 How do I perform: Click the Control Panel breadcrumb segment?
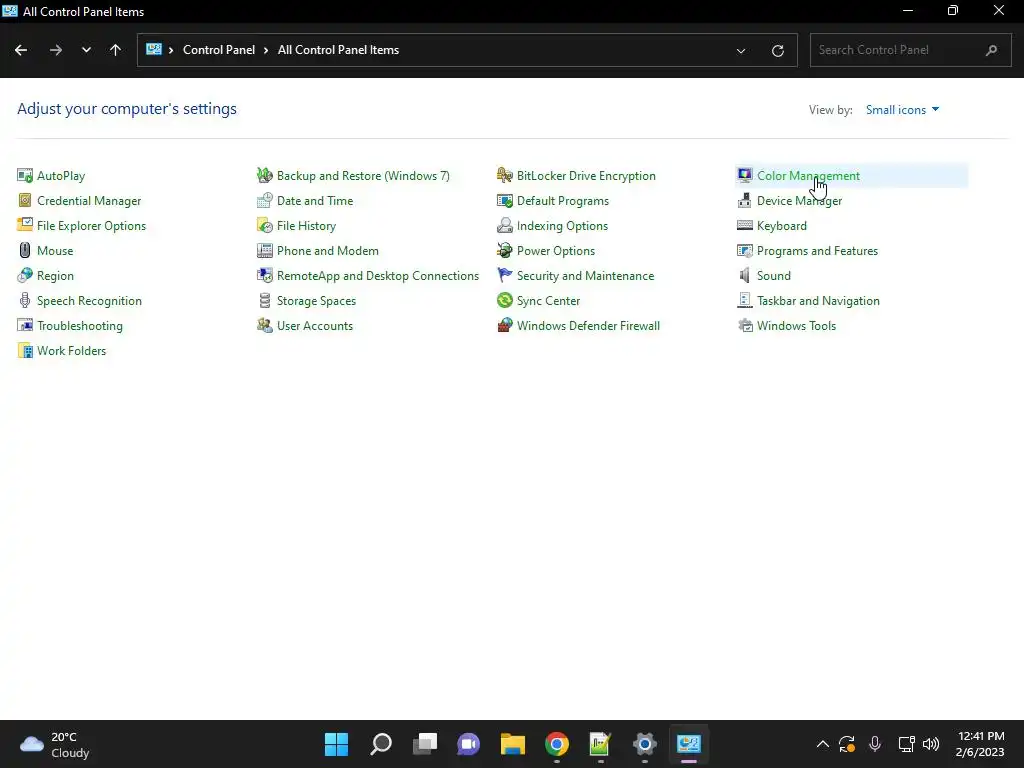[219, 50]
